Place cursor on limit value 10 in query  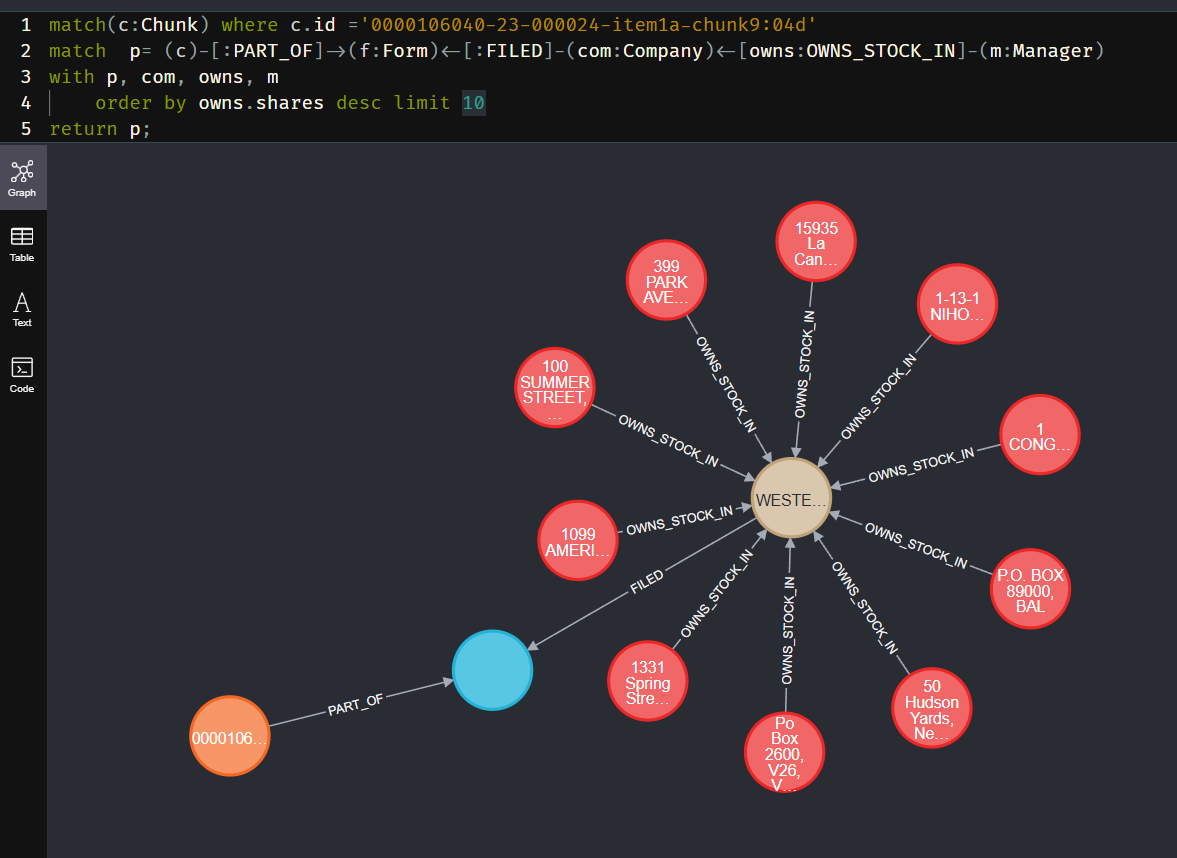(x=474, y=103)
